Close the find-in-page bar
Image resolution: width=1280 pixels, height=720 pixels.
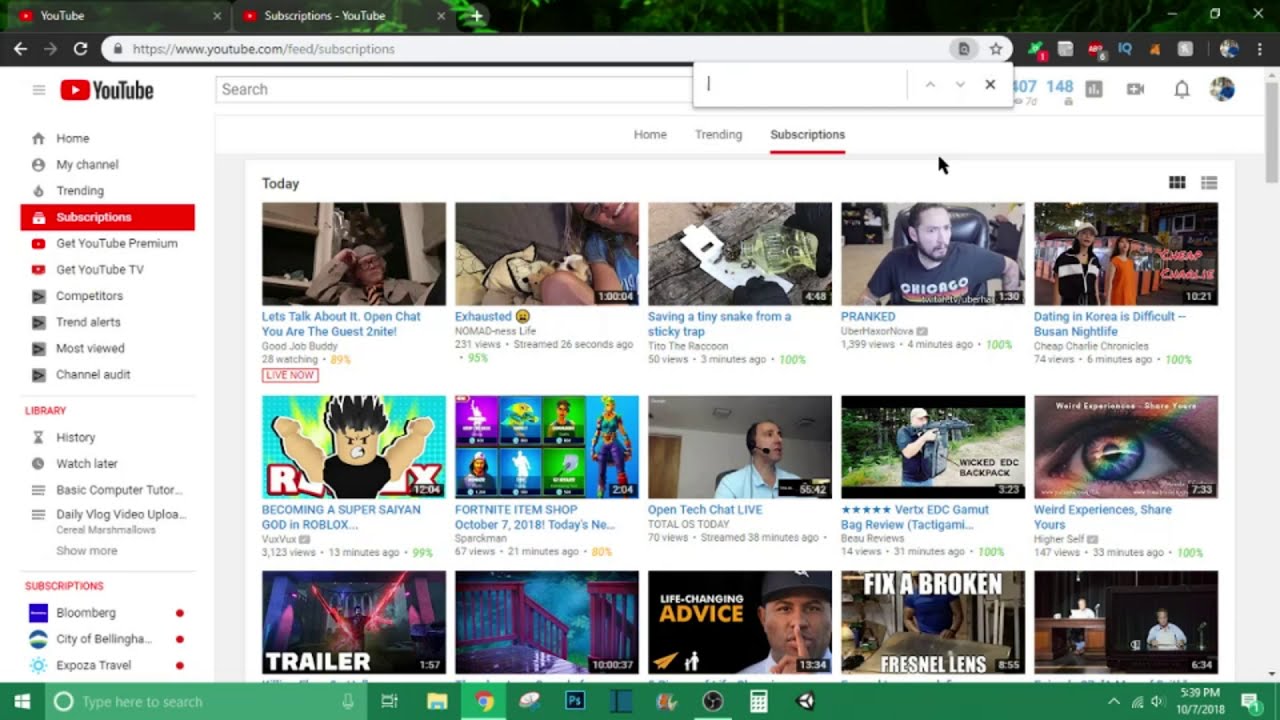pyautogui.click(x=990, y=84)
